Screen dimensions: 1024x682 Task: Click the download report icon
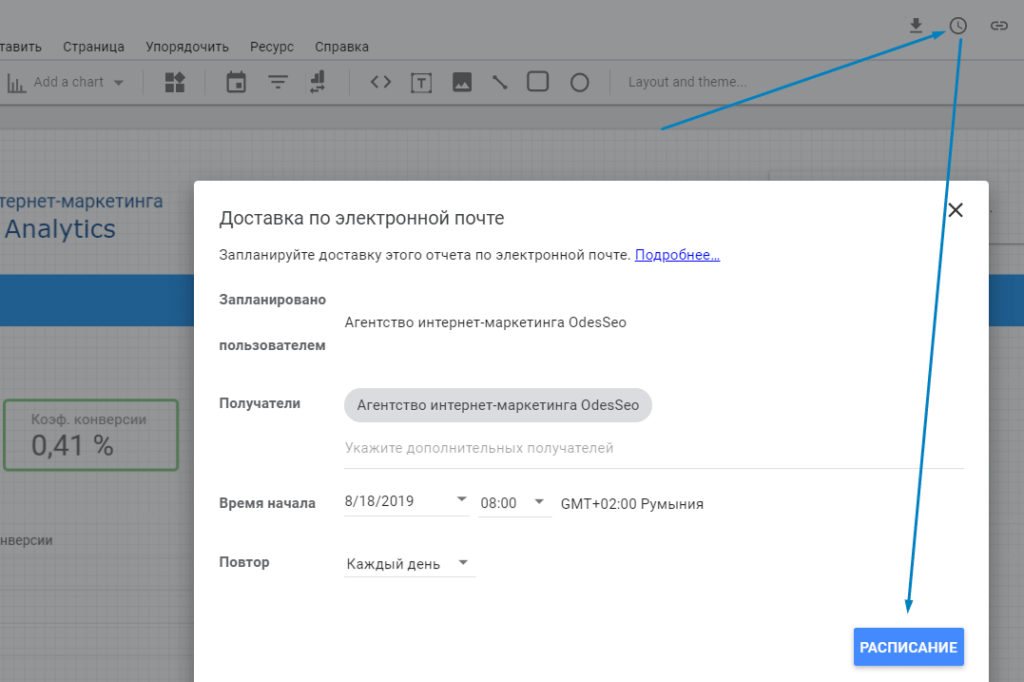[916, 25]
